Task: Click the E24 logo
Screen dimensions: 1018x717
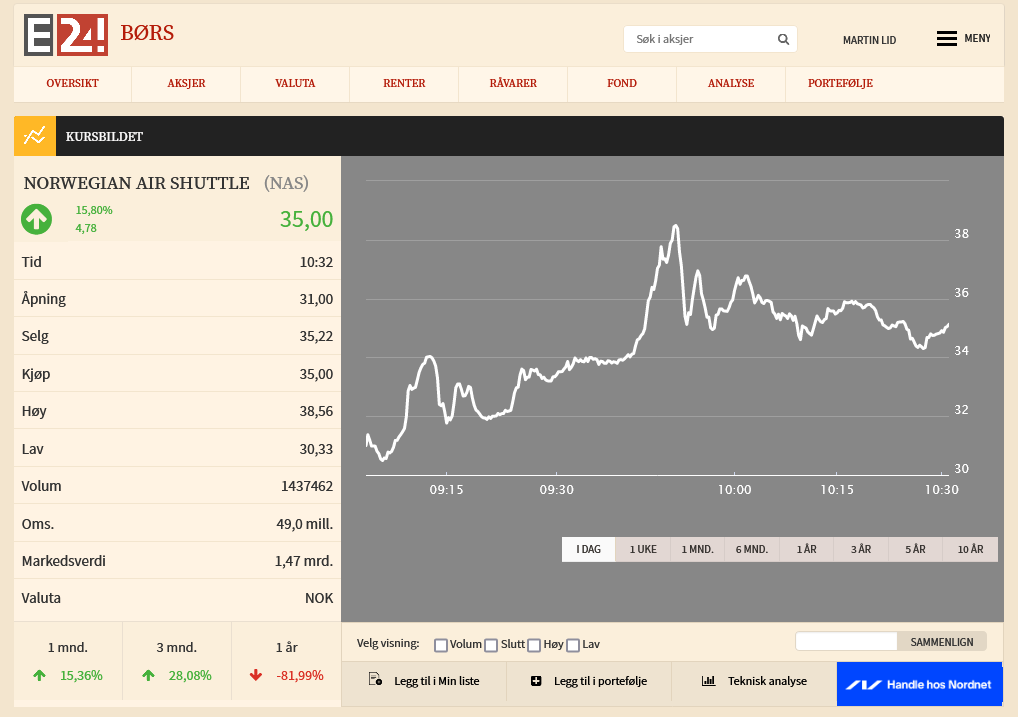Action: coord(66,35)
